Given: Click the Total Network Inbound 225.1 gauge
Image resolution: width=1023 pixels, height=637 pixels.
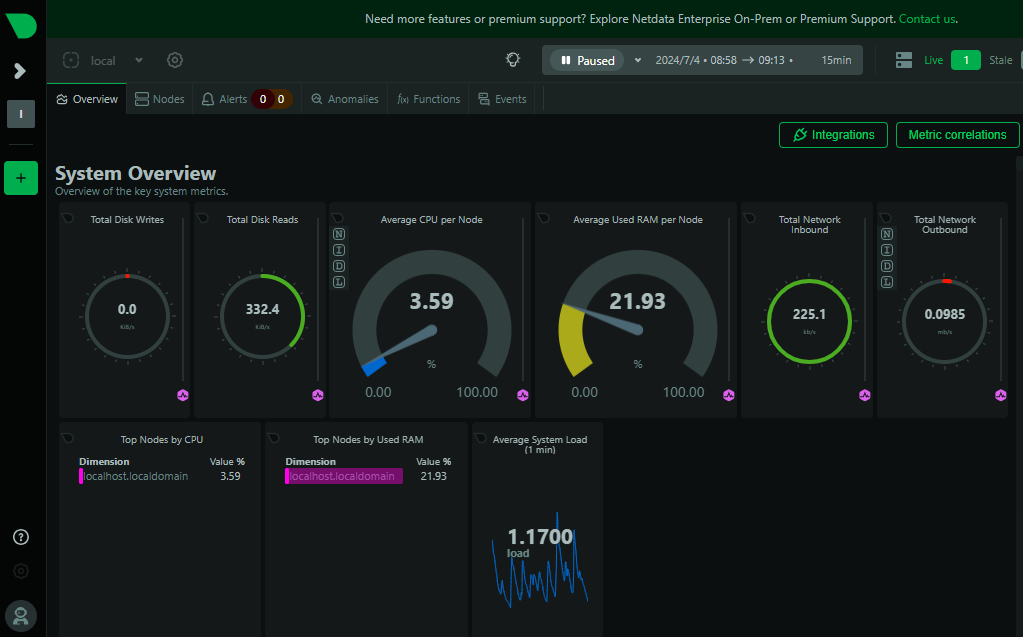Looking at the screenshot, I should [x=809, y=321].
